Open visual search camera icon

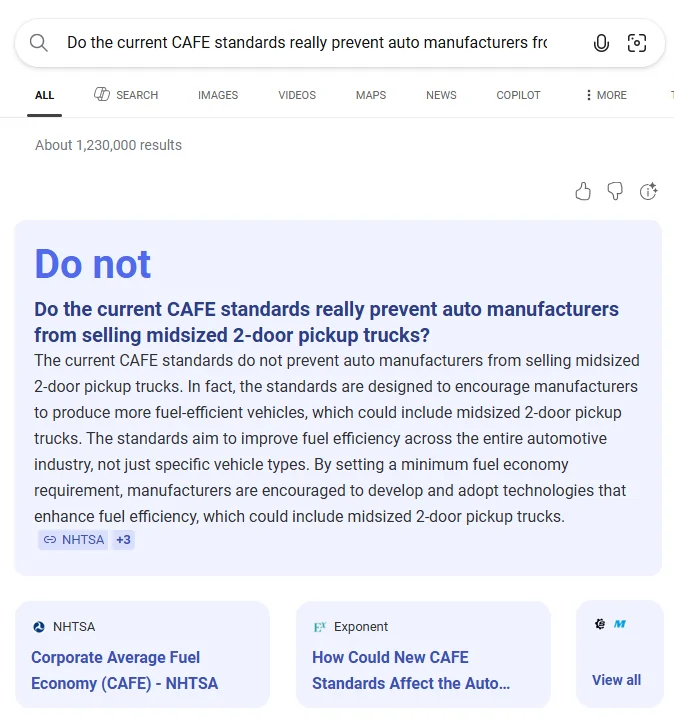[x=637, y=43]
